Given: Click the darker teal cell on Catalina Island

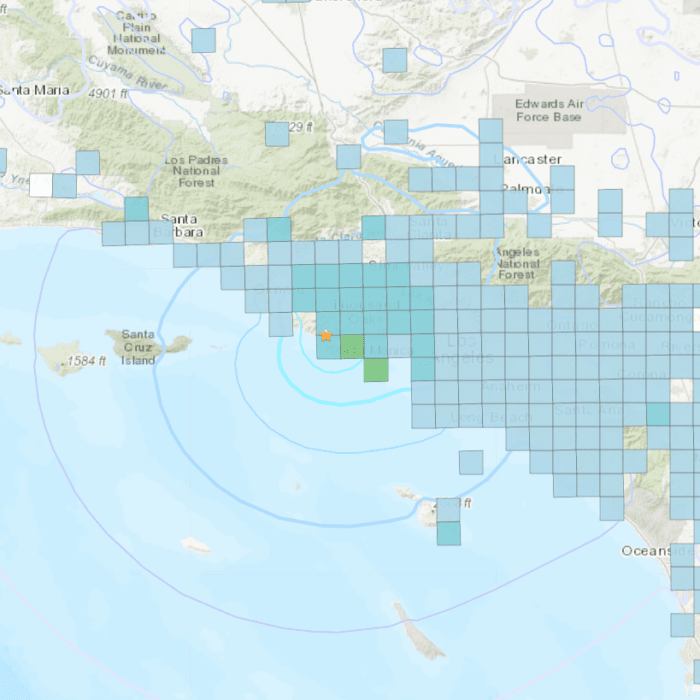Looking at the screenshot, I should (x=449, y=533).
